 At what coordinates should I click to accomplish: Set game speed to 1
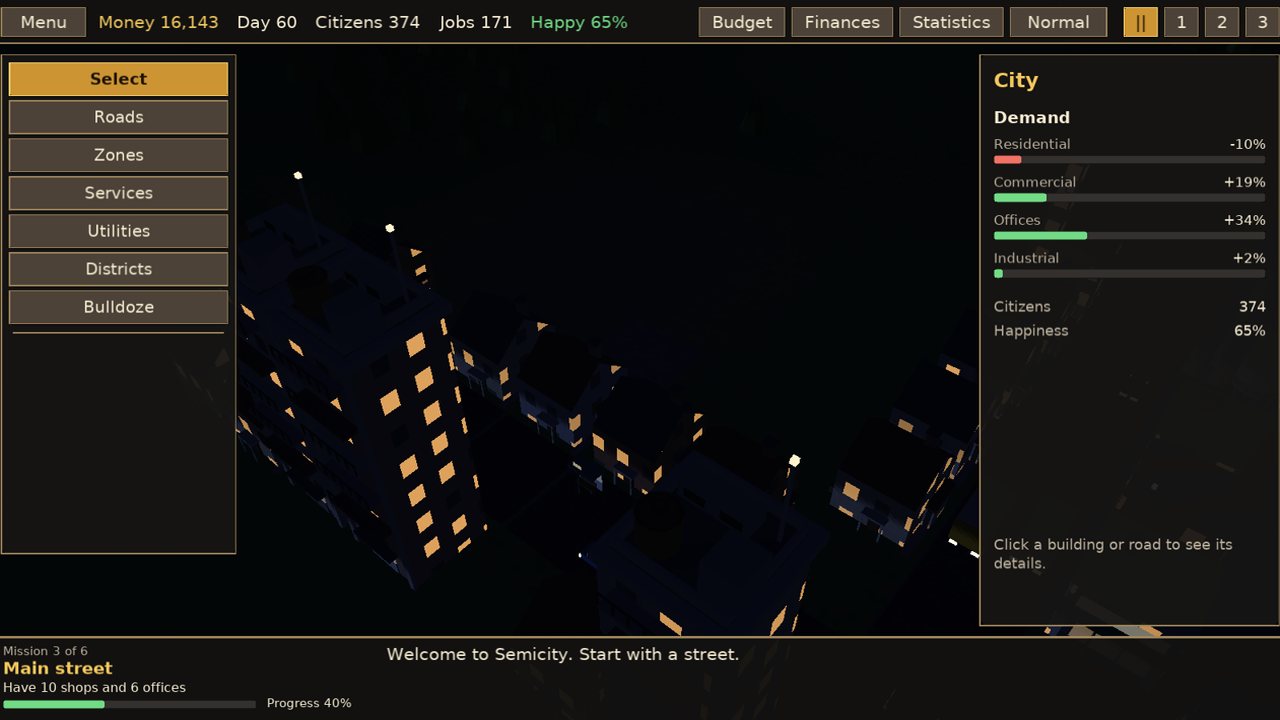pos(1181,22)
